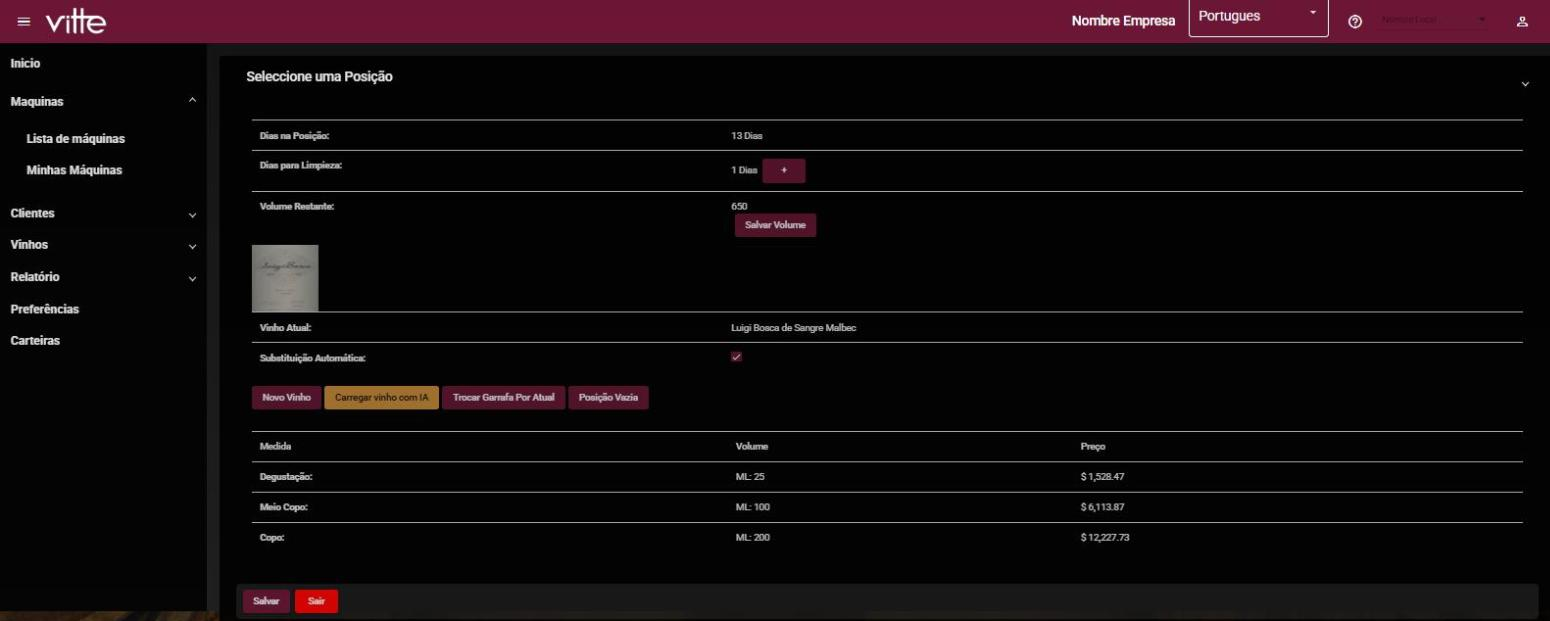Open the dimmed Nombre Local dropdown
1550x621 pixels.
1432,21
